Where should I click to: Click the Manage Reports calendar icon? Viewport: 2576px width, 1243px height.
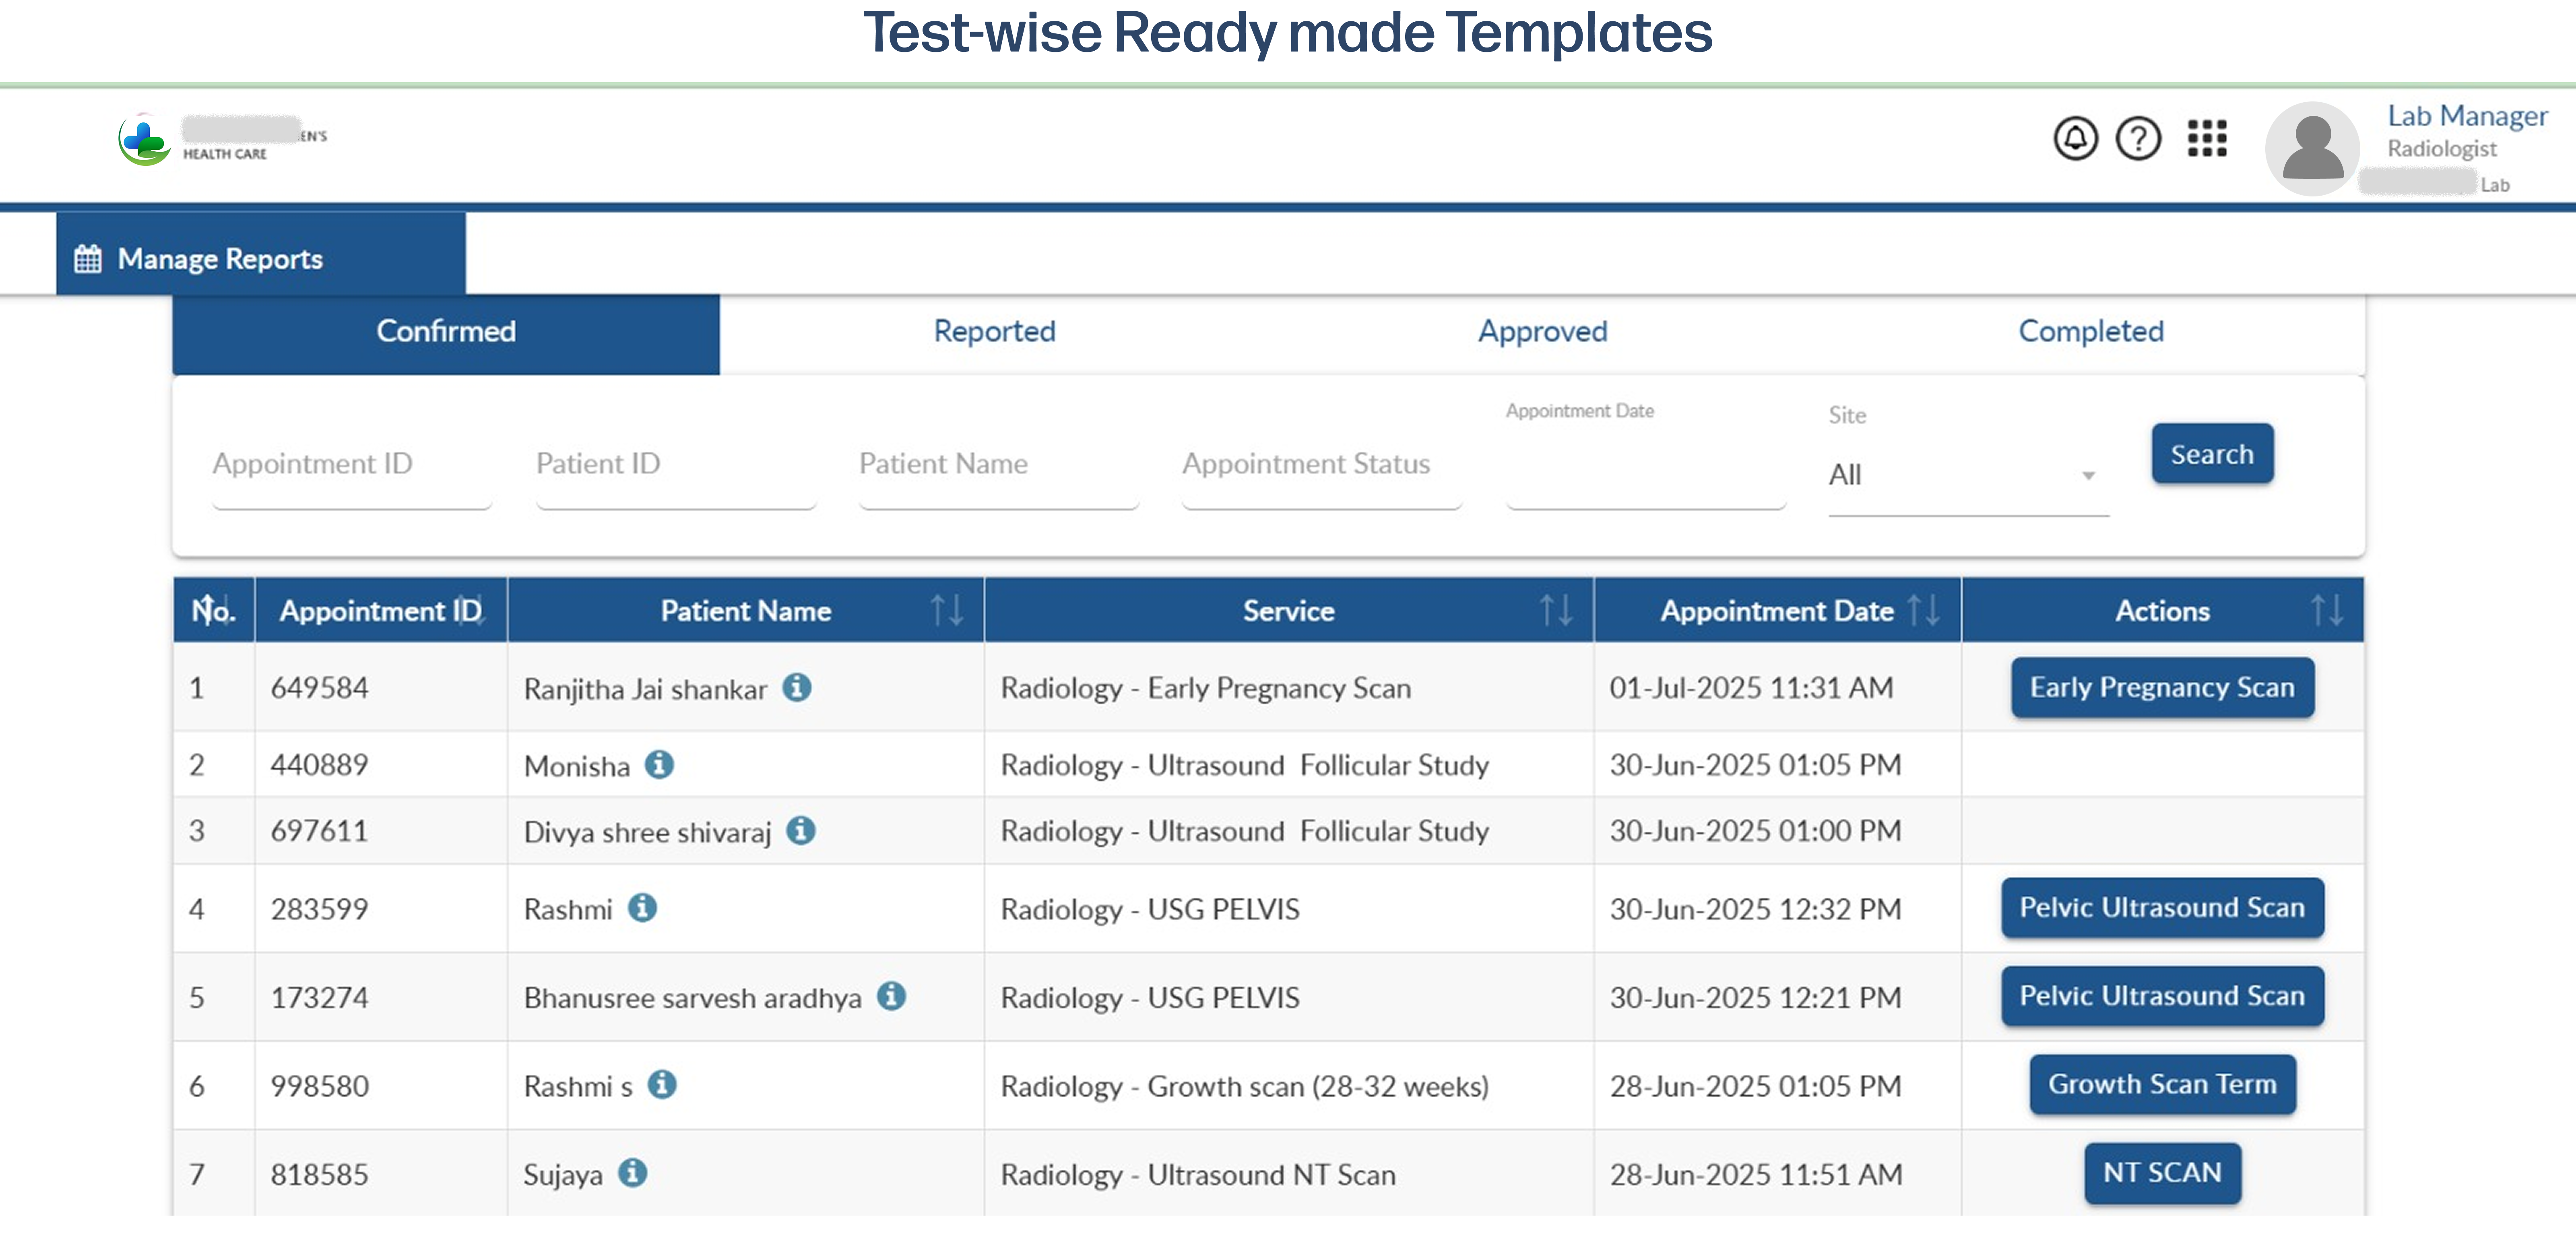point(88,258)
